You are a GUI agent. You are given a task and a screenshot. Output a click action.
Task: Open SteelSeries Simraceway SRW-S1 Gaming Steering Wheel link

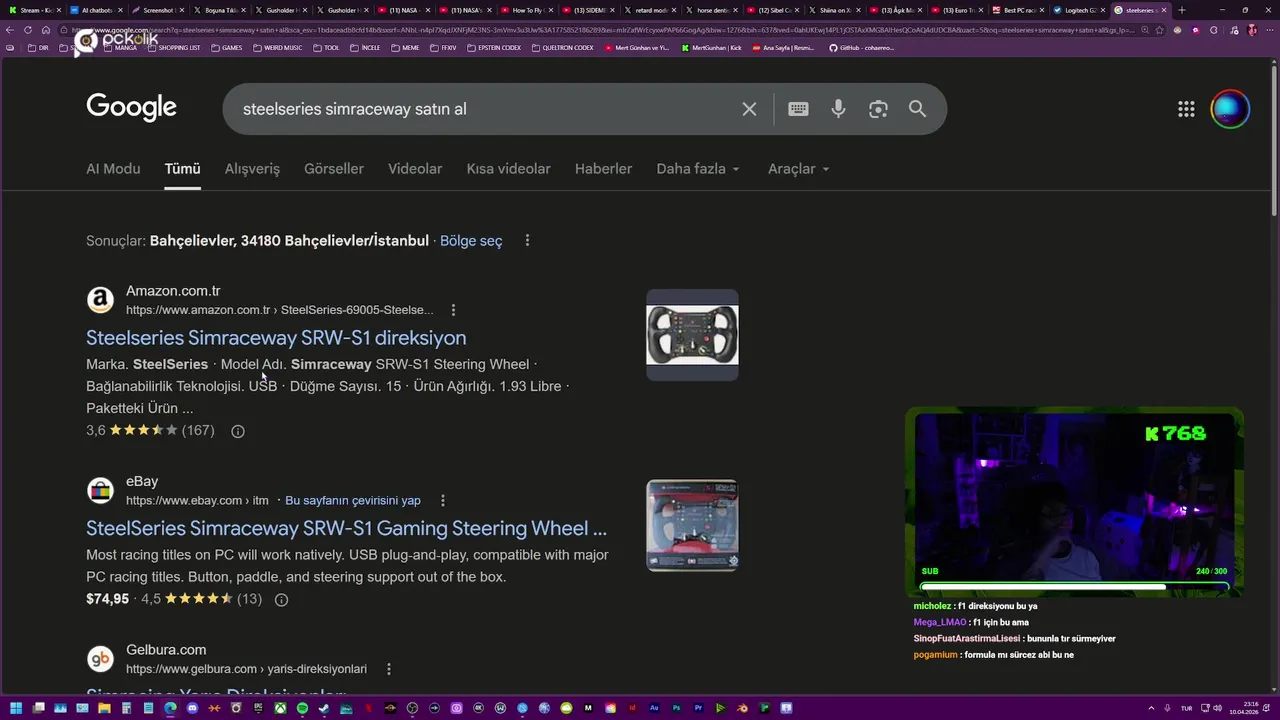tap(346, 528)
